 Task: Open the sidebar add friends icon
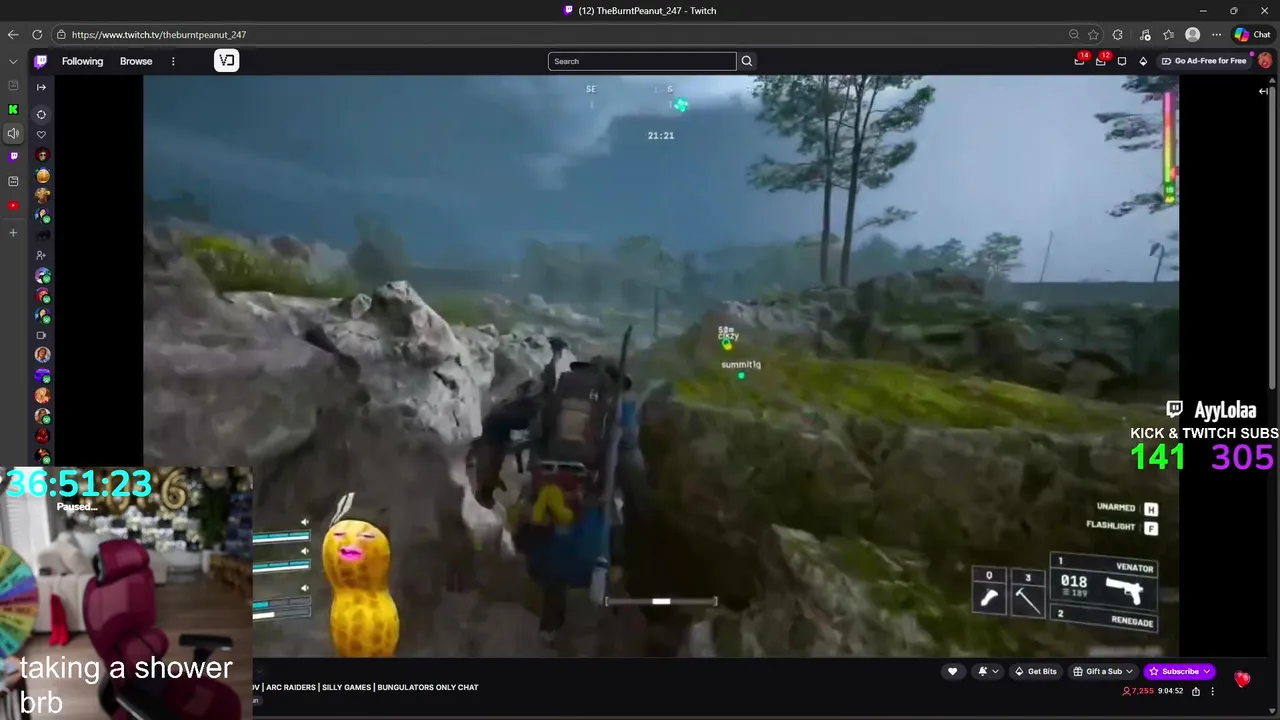41,255
